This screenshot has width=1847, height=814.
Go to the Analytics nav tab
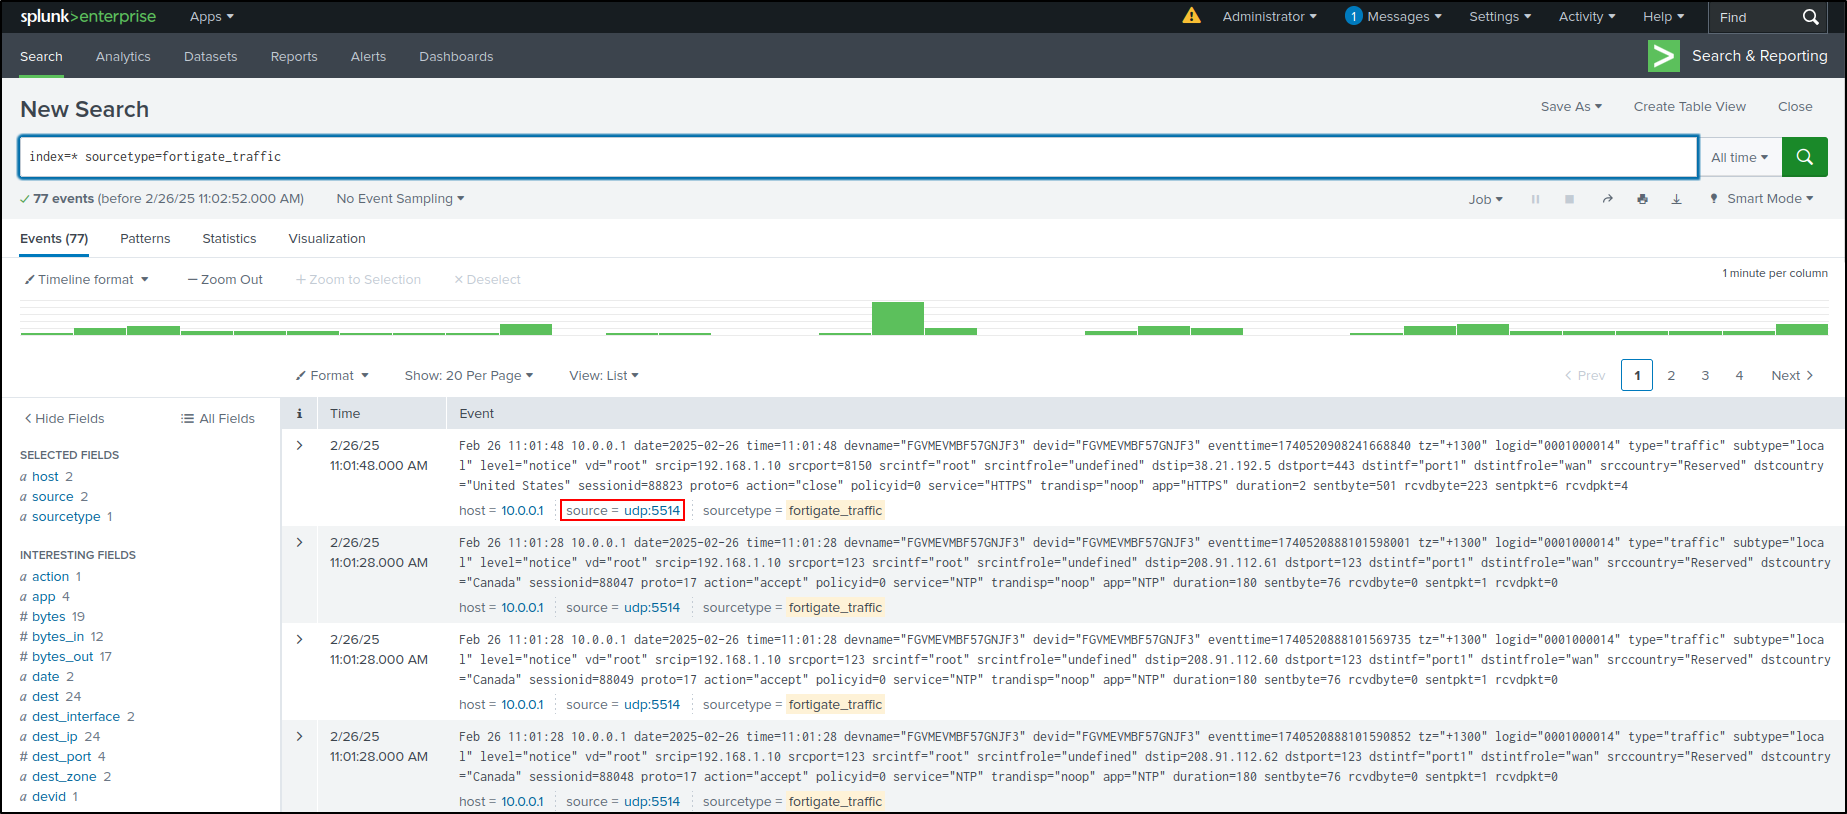(123, 57)
